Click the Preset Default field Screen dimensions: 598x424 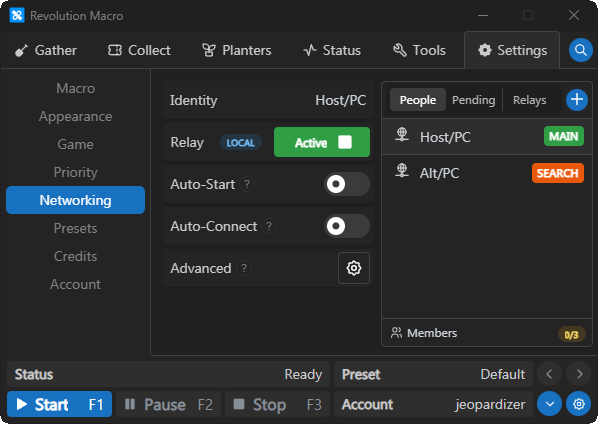click(x=433, y=374)
